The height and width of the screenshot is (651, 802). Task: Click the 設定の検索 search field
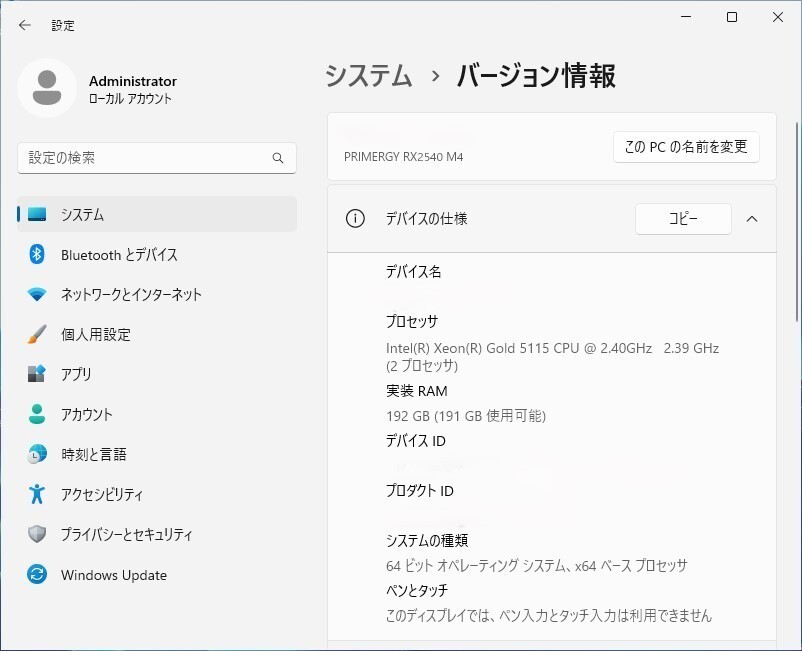145,158
